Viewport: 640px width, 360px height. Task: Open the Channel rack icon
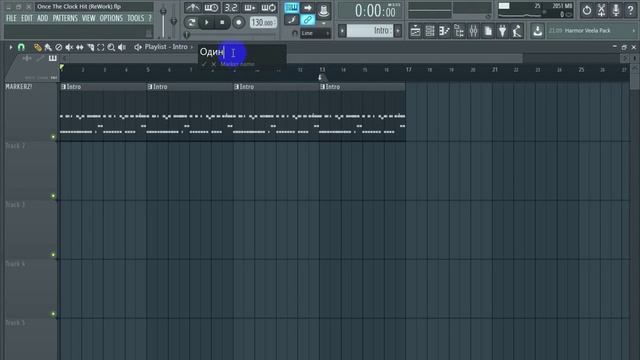tap(429, 31)
